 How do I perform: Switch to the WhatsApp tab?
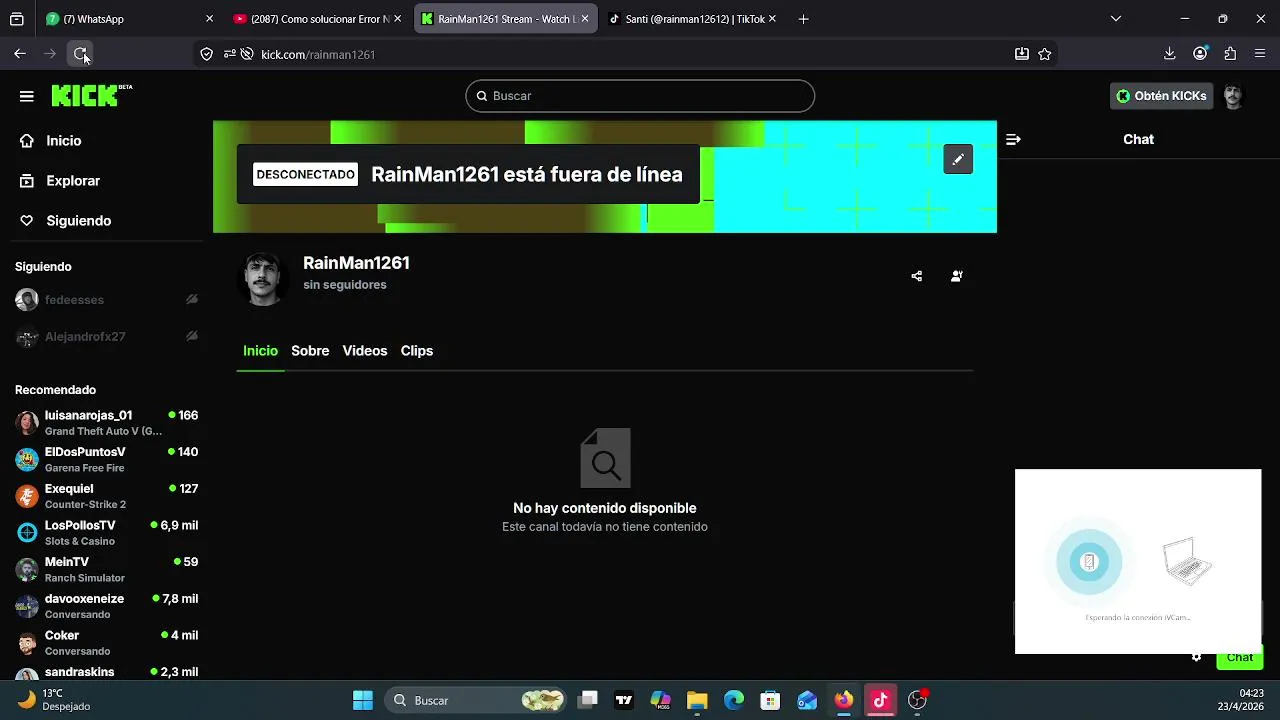128,19
